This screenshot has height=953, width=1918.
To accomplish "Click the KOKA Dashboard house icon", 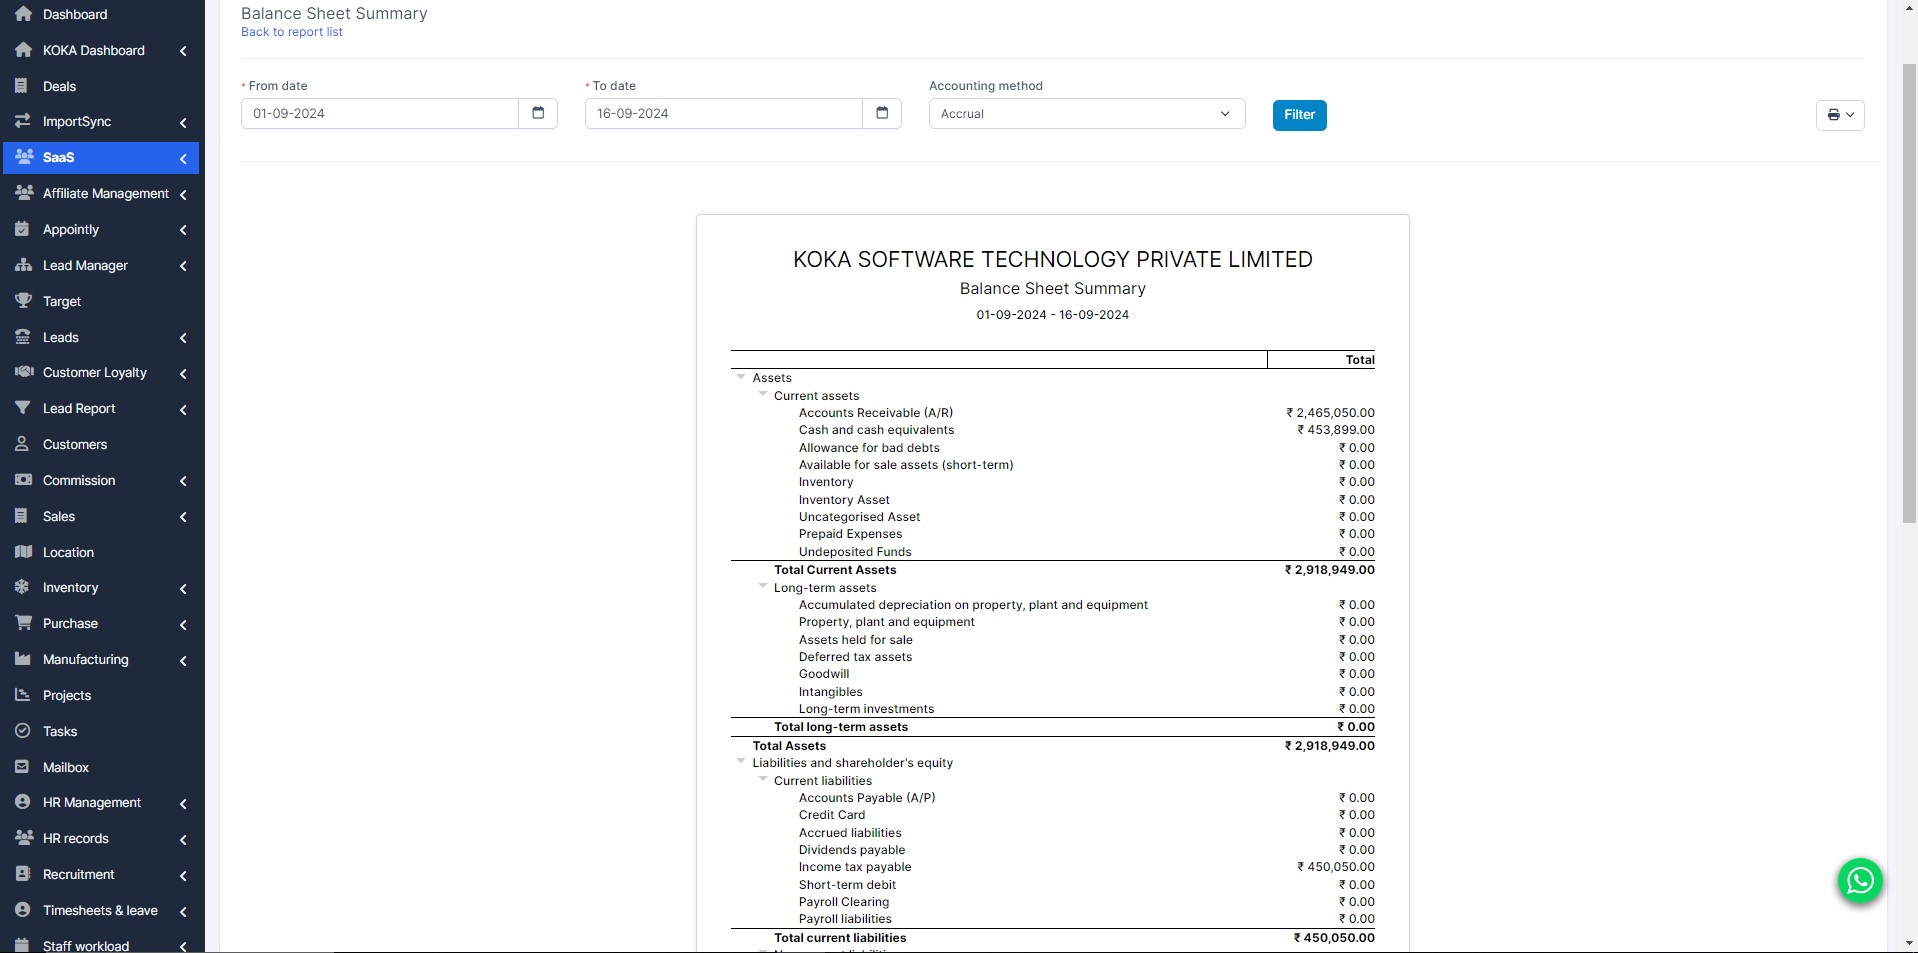I will coord(23,50).
